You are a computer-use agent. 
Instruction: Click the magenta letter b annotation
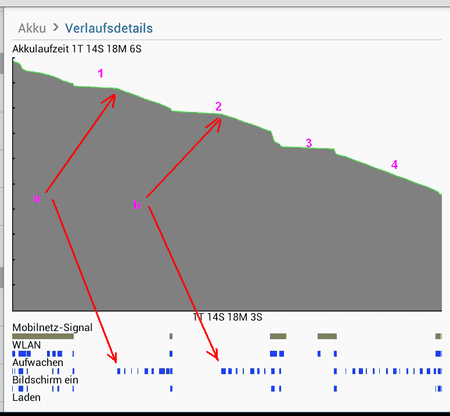pos(137,204)
